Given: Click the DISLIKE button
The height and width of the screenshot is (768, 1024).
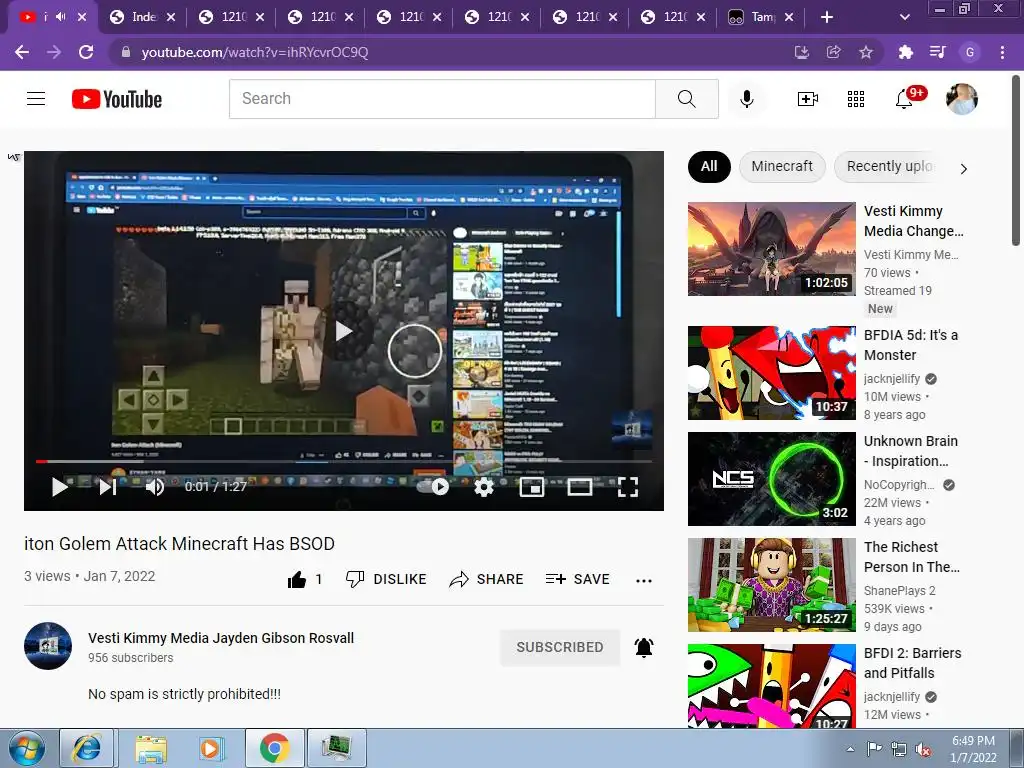Looking at the screenshot, I should pyautogui.click(x=386, y=579).
